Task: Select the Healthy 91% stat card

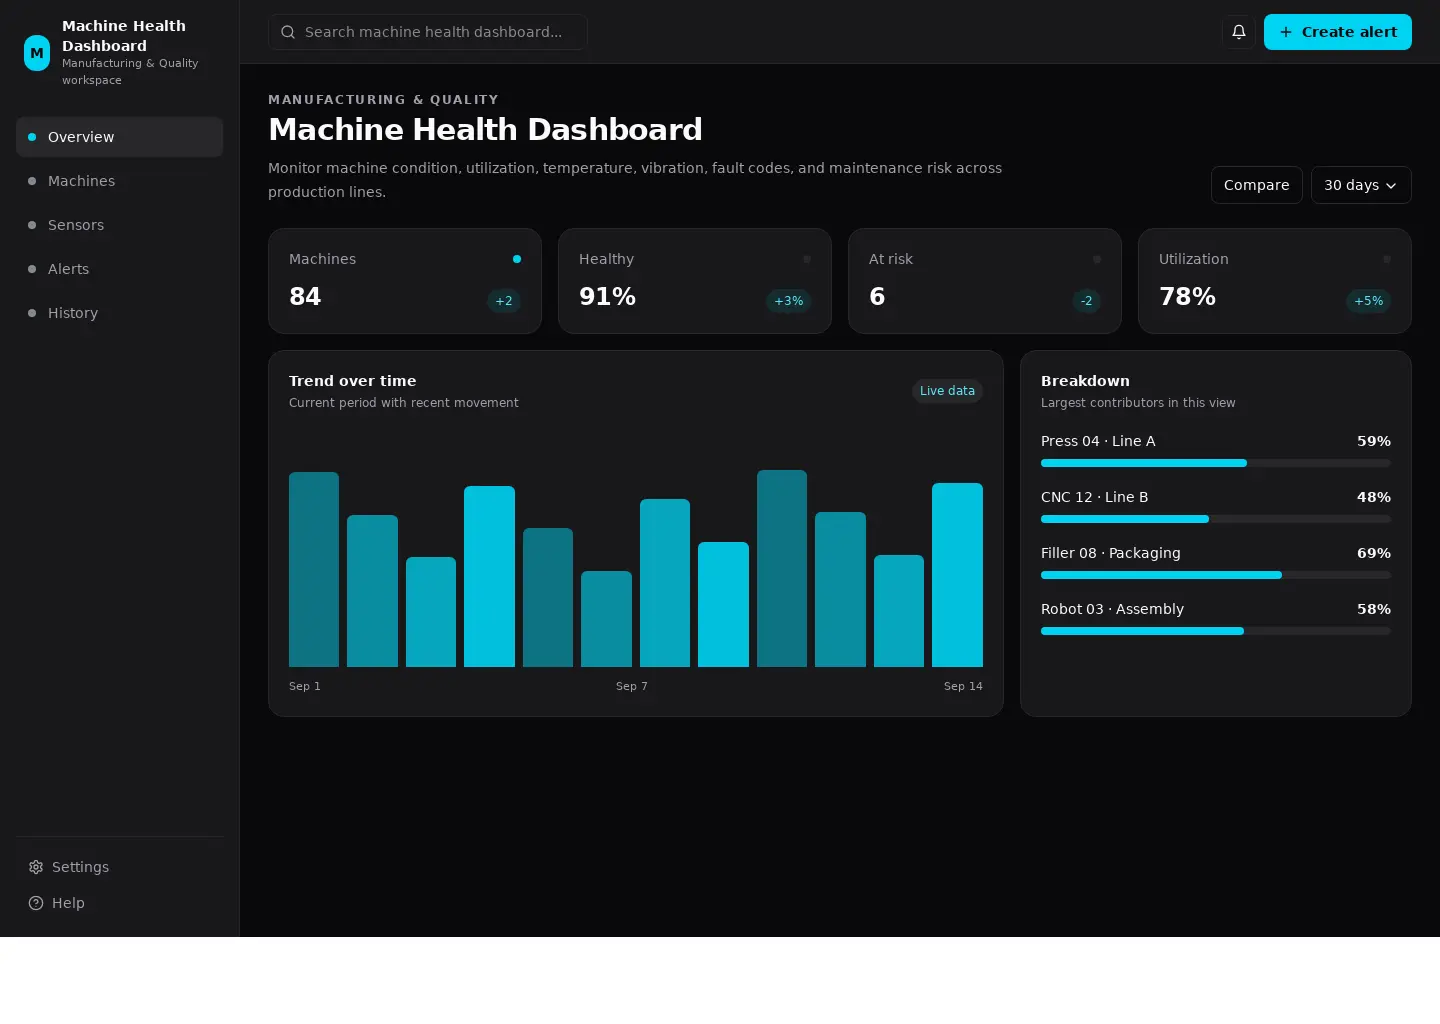Action: 695,281
